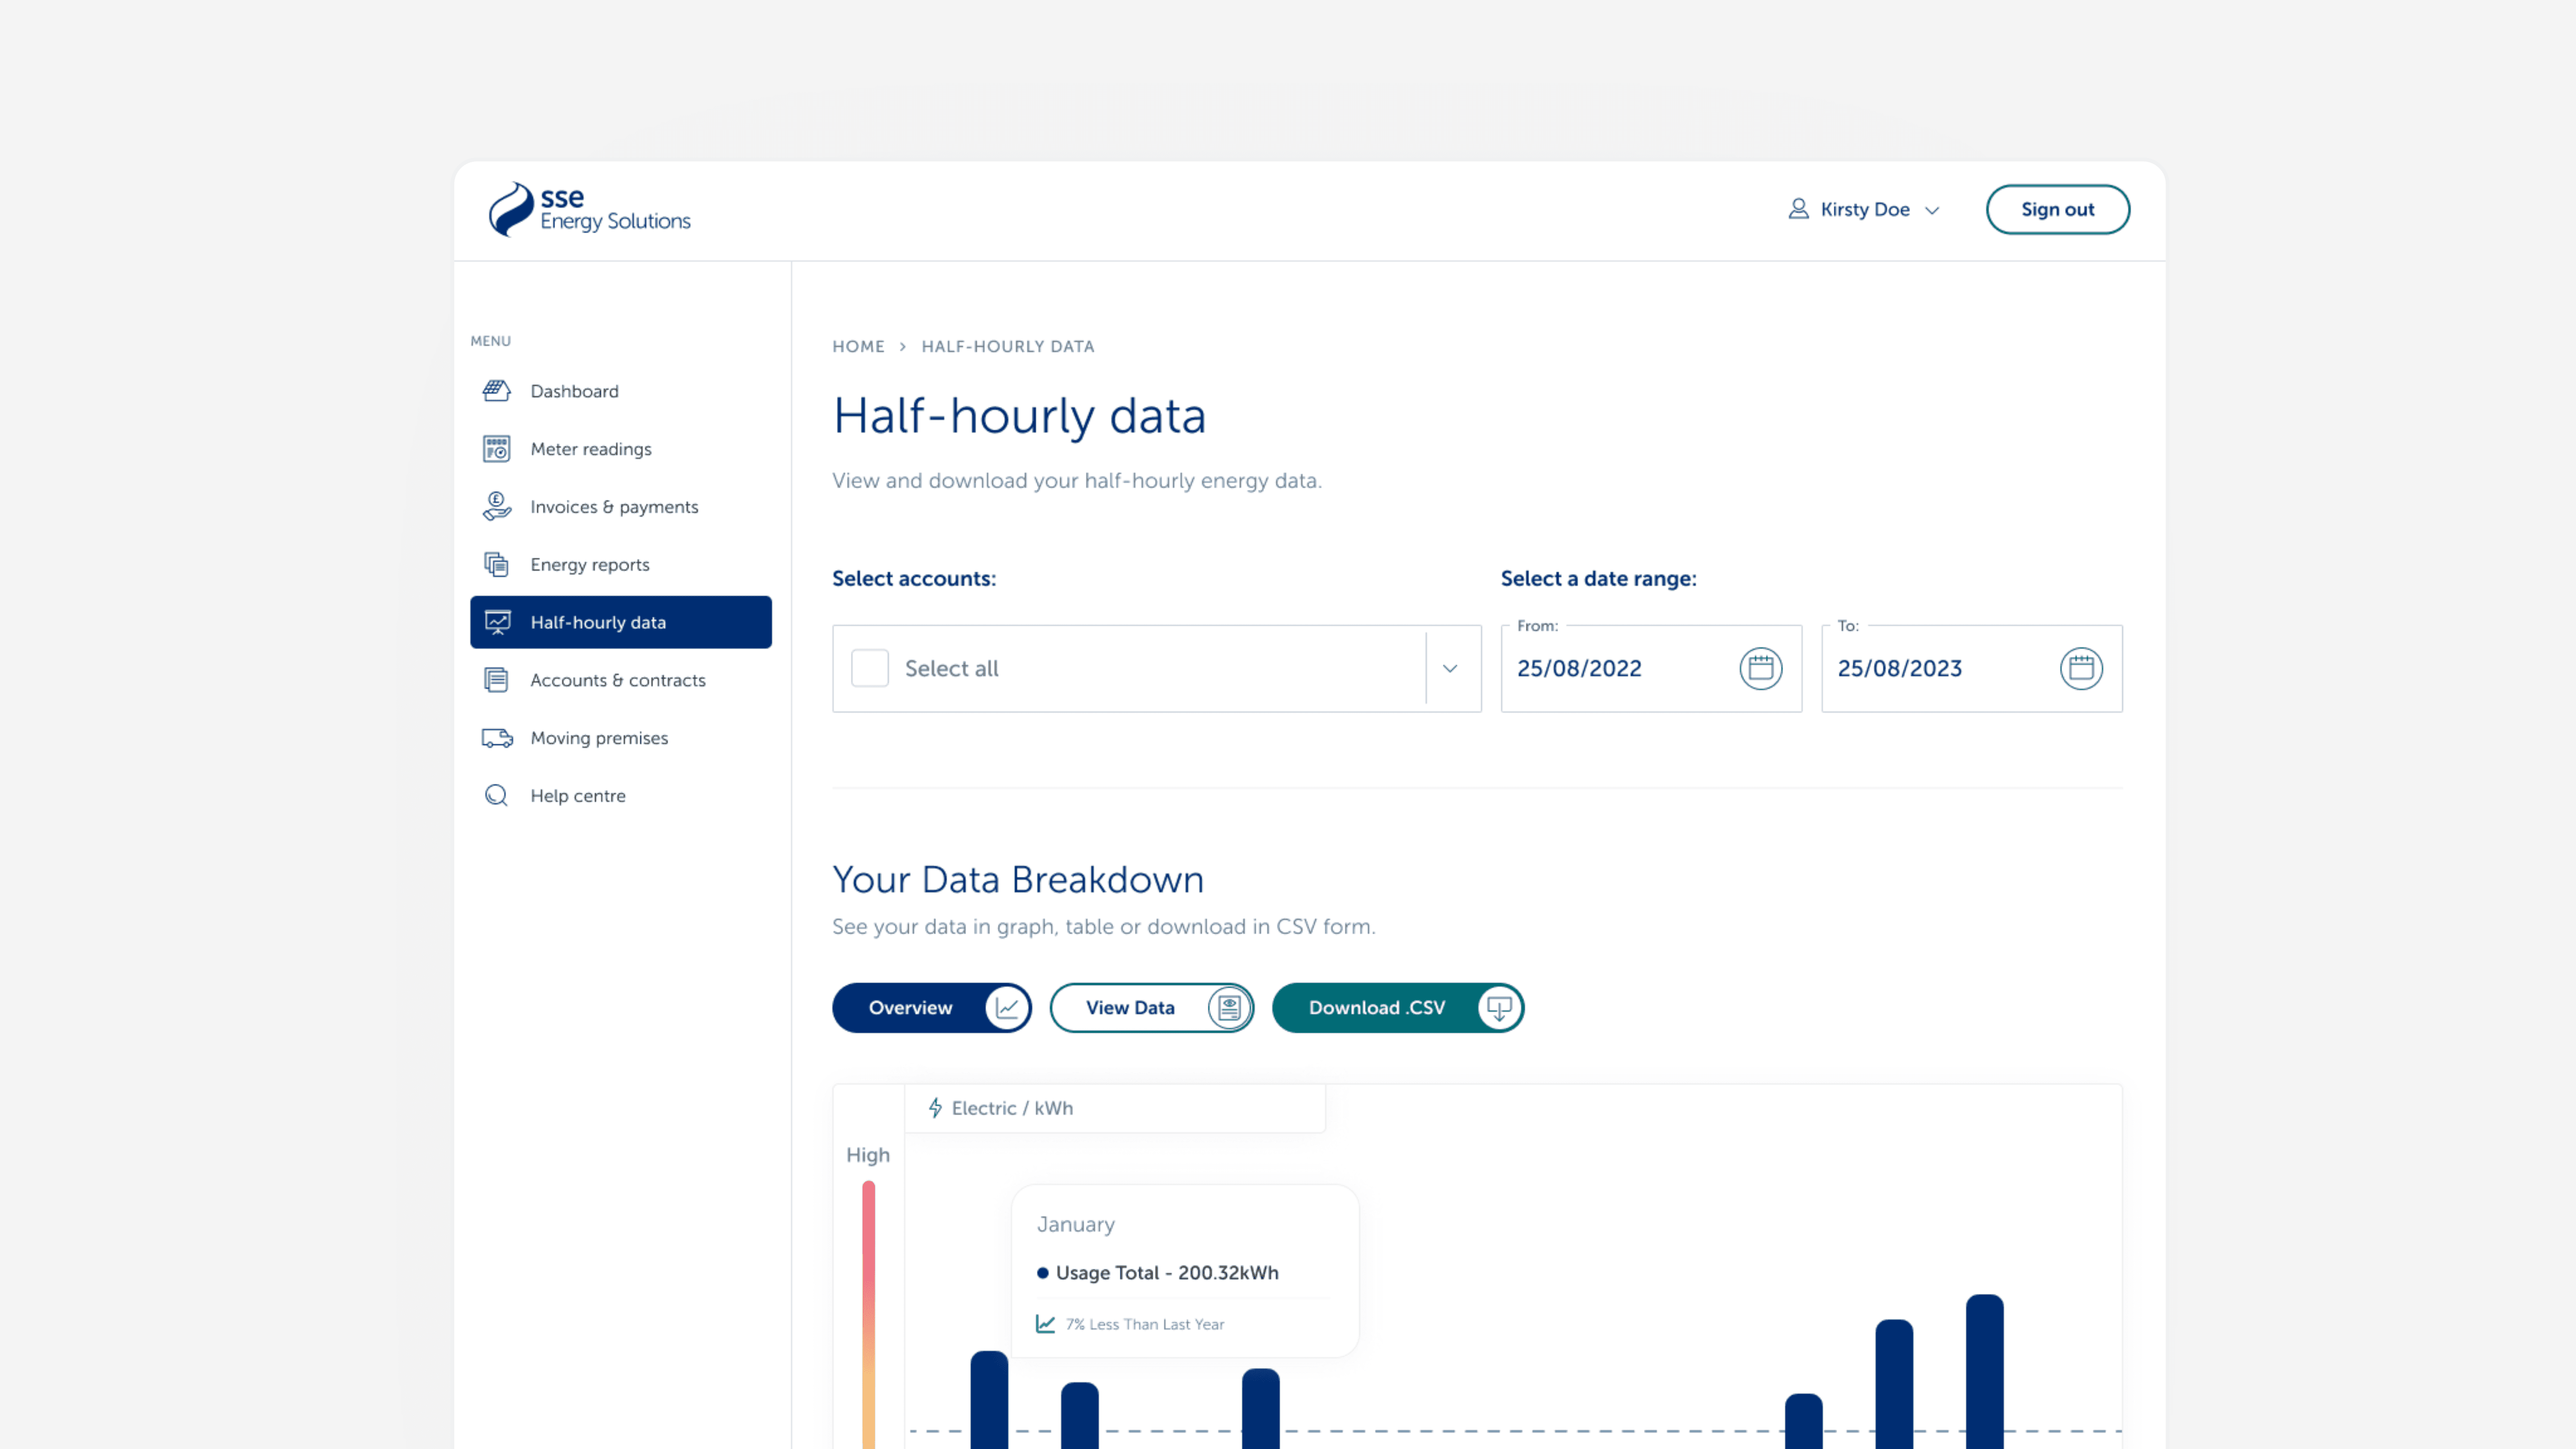Click the SSE Energy Solutions logo
Viewport: 2576px width, 1449px height.
tap(589, 210)
